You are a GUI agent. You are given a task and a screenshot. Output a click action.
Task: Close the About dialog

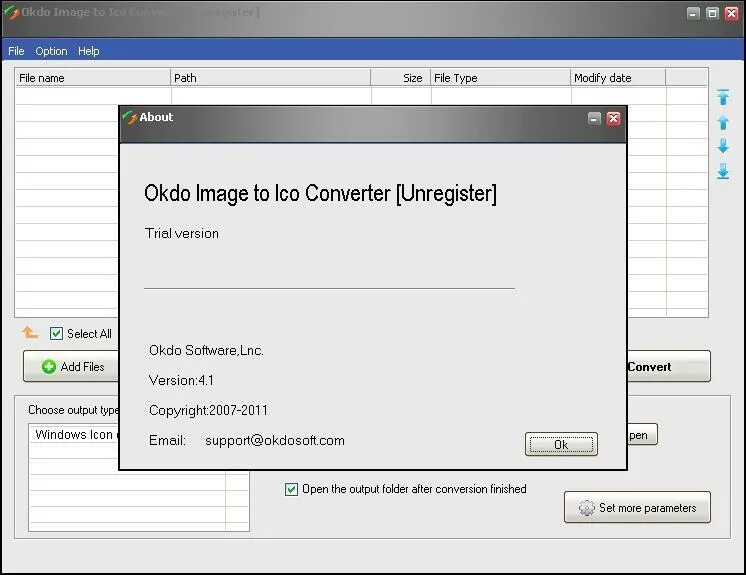point(614,118)
